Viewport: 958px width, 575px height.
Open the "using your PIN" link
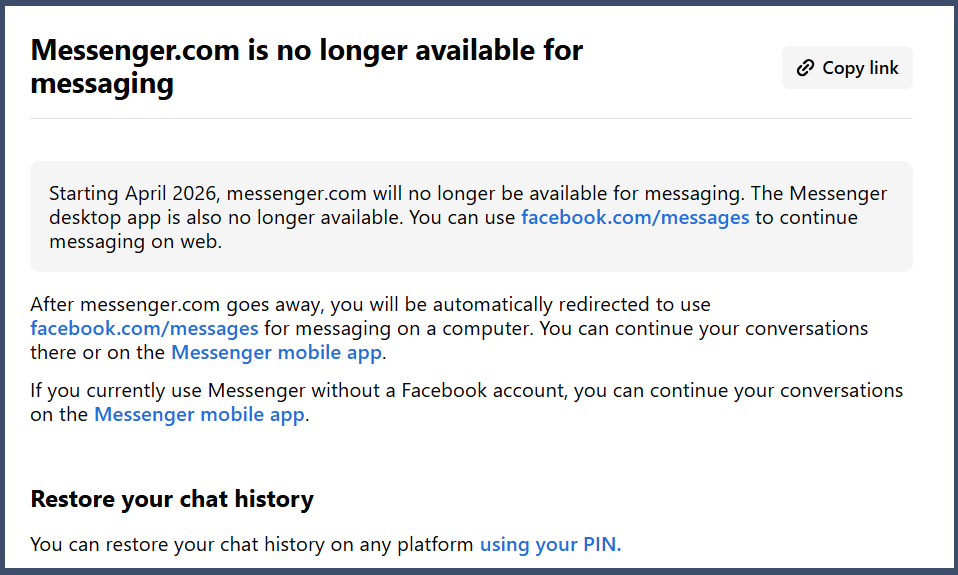(x=550, y=544)
